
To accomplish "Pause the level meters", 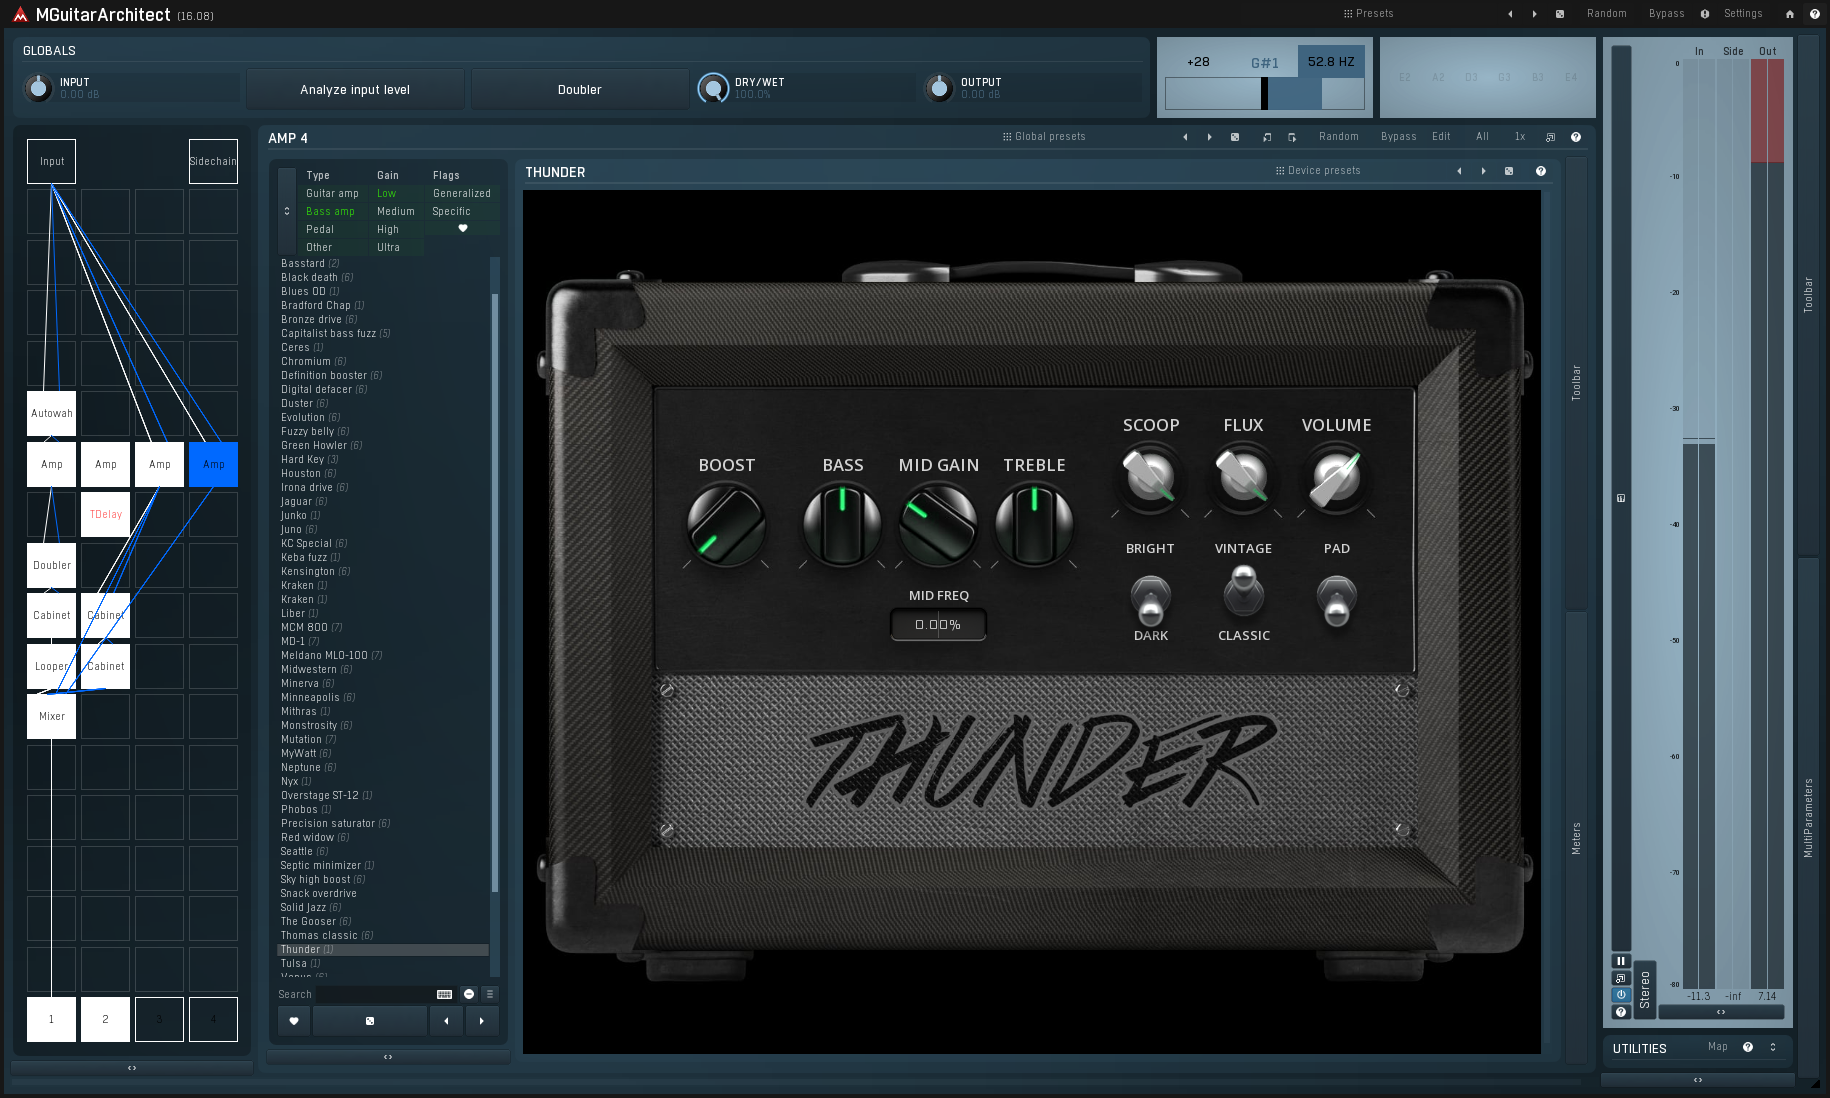I will (1621, 961).
